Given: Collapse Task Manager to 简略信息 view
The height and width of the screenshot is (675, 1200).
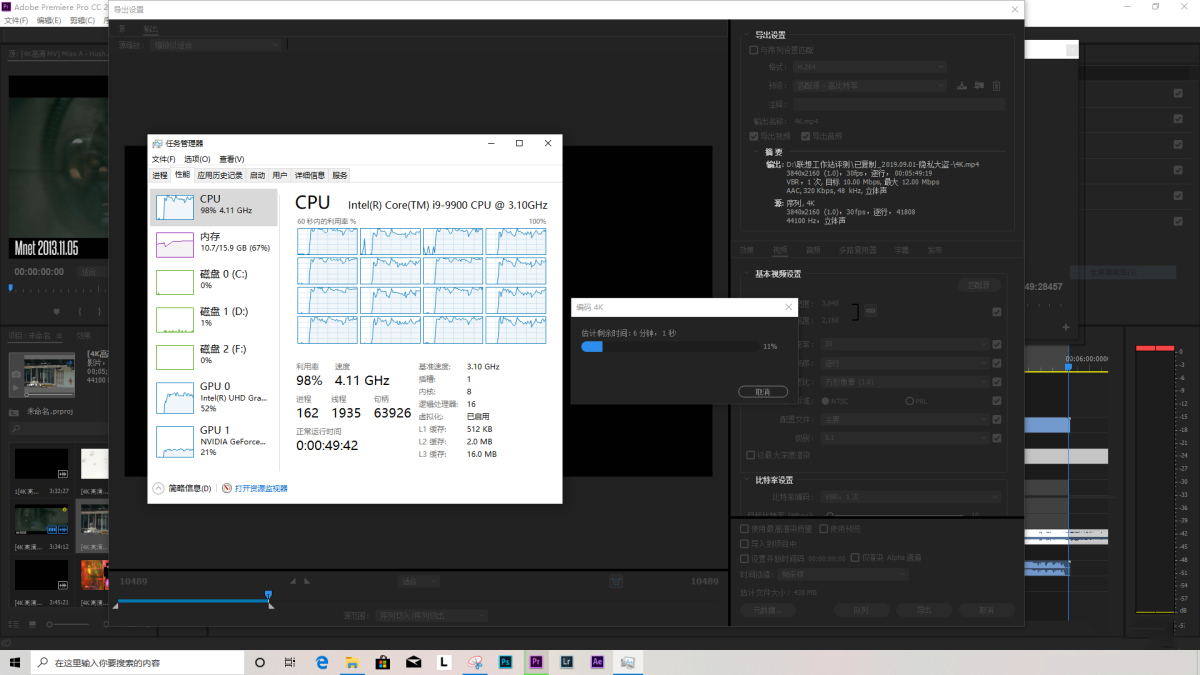Looking at the screenshot, I should tap(182, 489).
